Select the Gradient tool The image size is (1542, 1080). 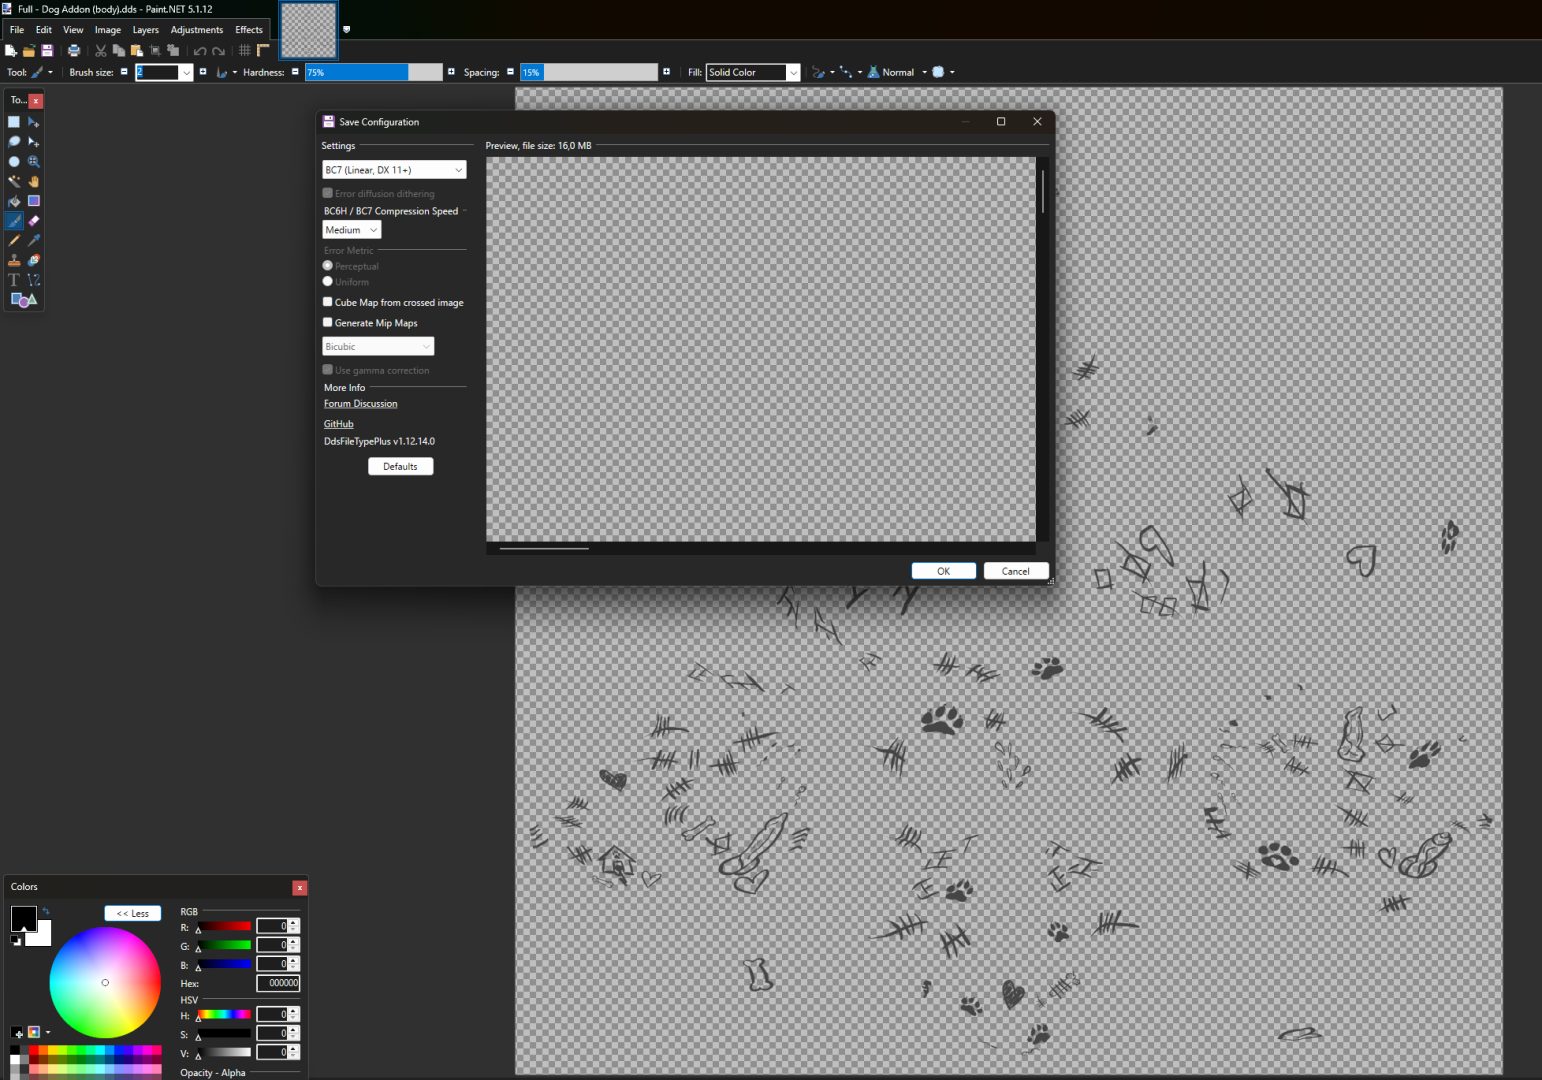pos(34,201)
